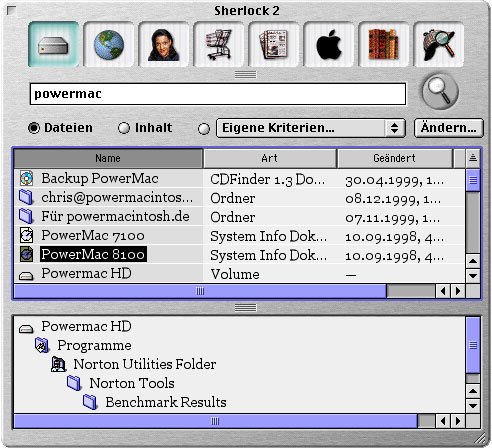Choose the custom criteria radio button
This screenshot has width=492, height=448.
pyautogui.click(x=204, y=129)
